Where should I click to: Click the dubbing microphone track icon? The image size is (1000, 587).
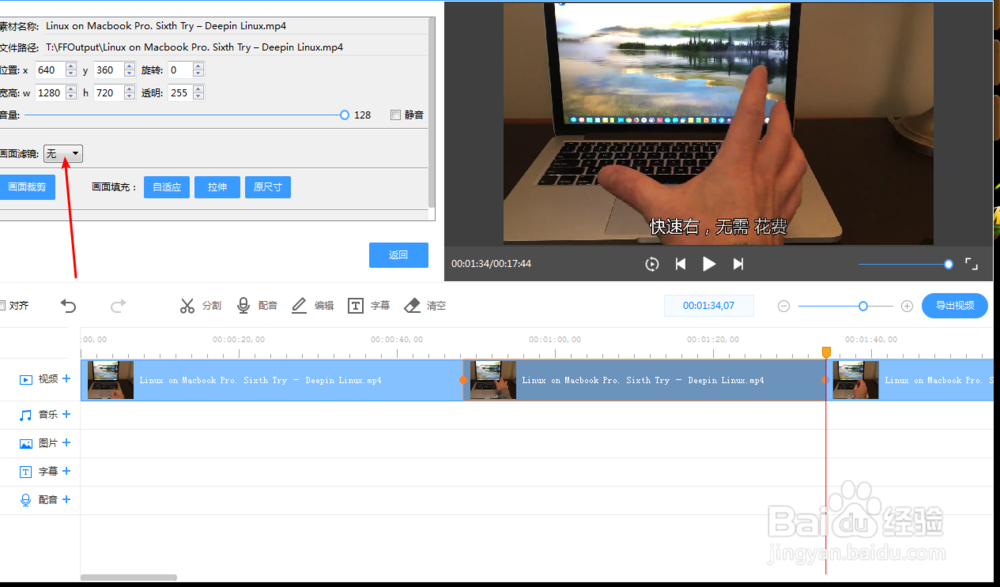coord(26,500)
